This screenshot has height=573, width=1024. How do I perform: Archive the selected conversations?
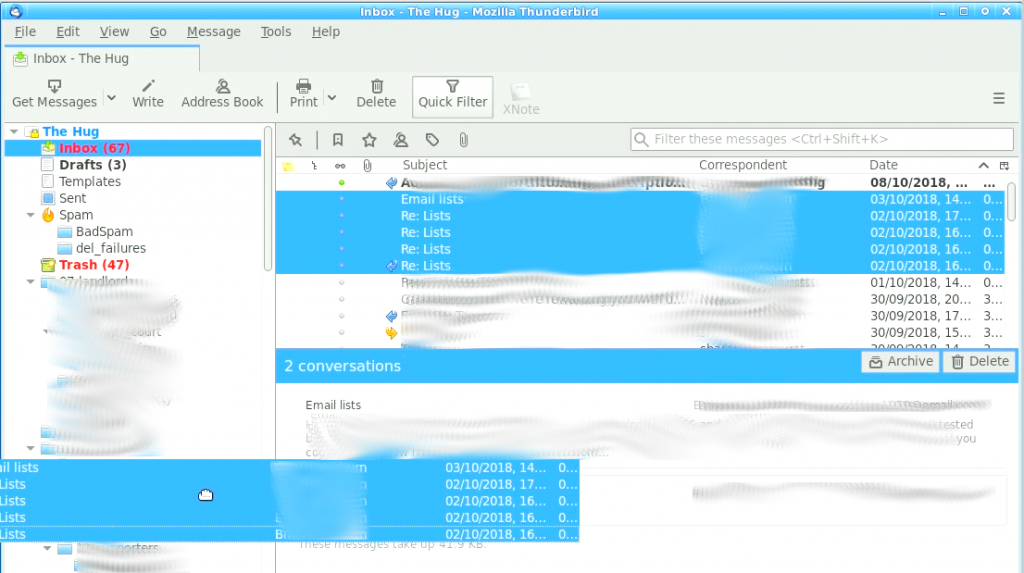coord(901,361)
